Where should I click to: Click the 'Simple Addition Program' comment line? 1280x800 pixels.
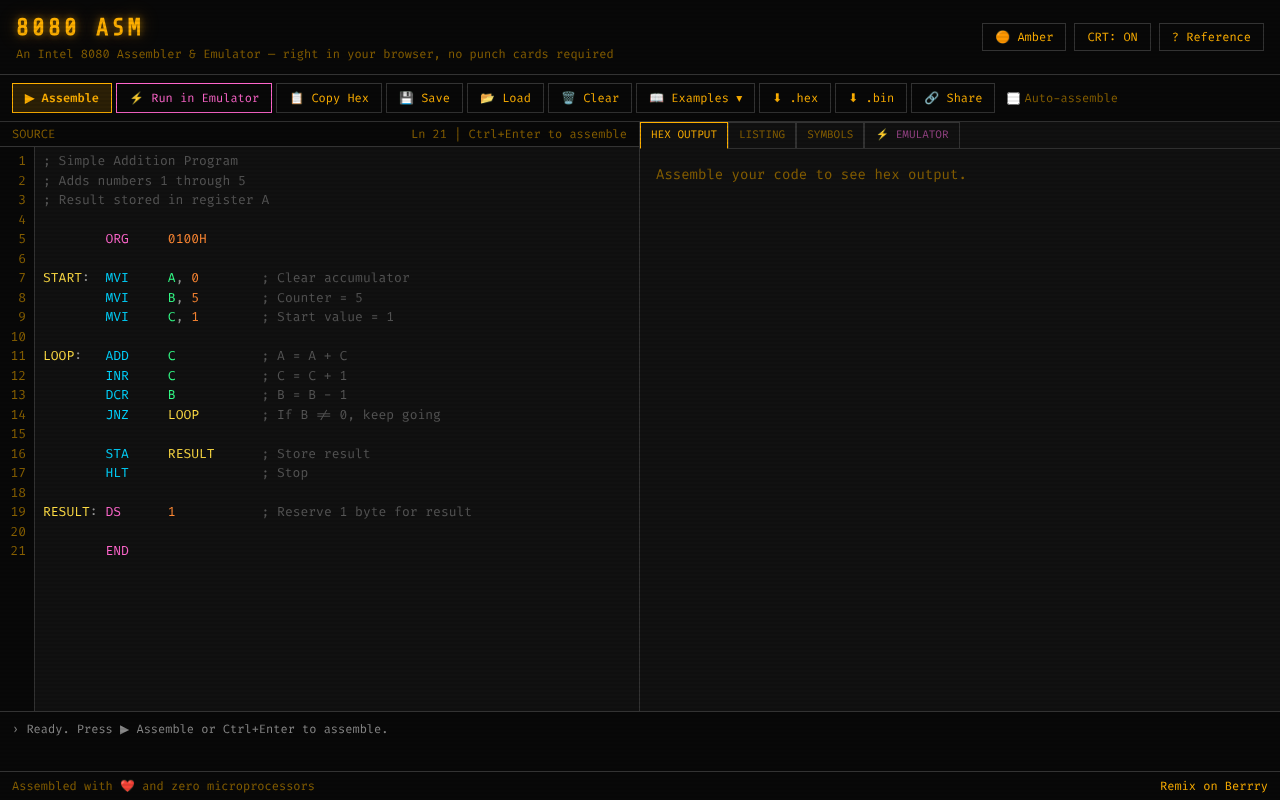click(x=141, y=161)
